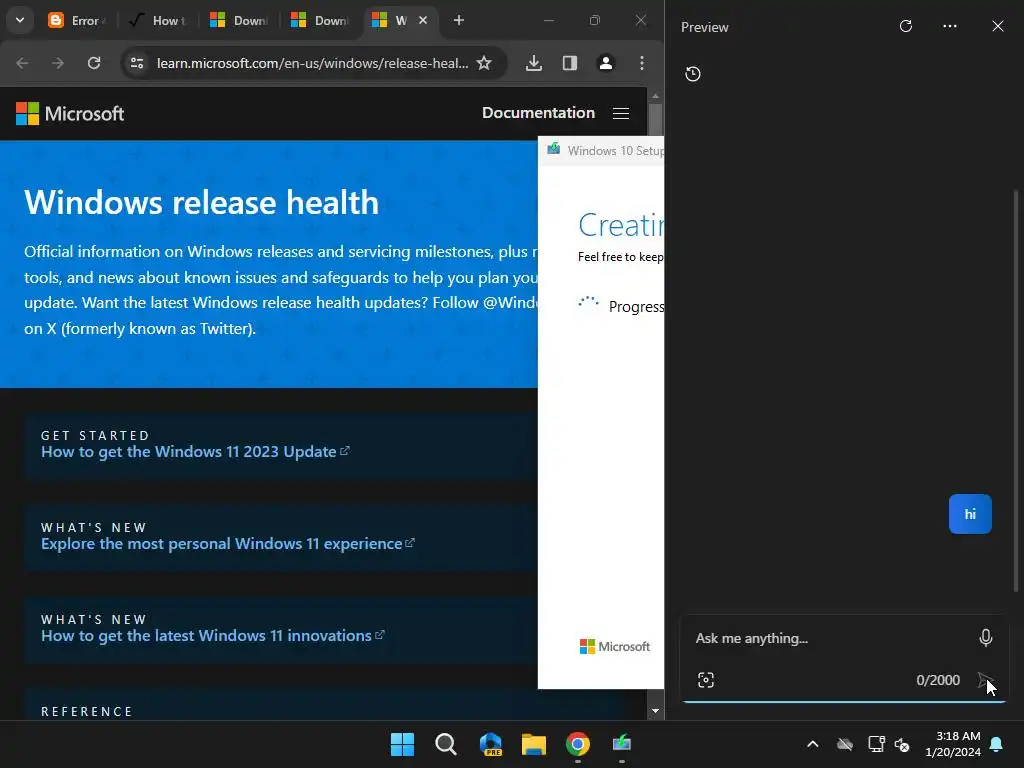Open taskbar Search

point(445,744)
